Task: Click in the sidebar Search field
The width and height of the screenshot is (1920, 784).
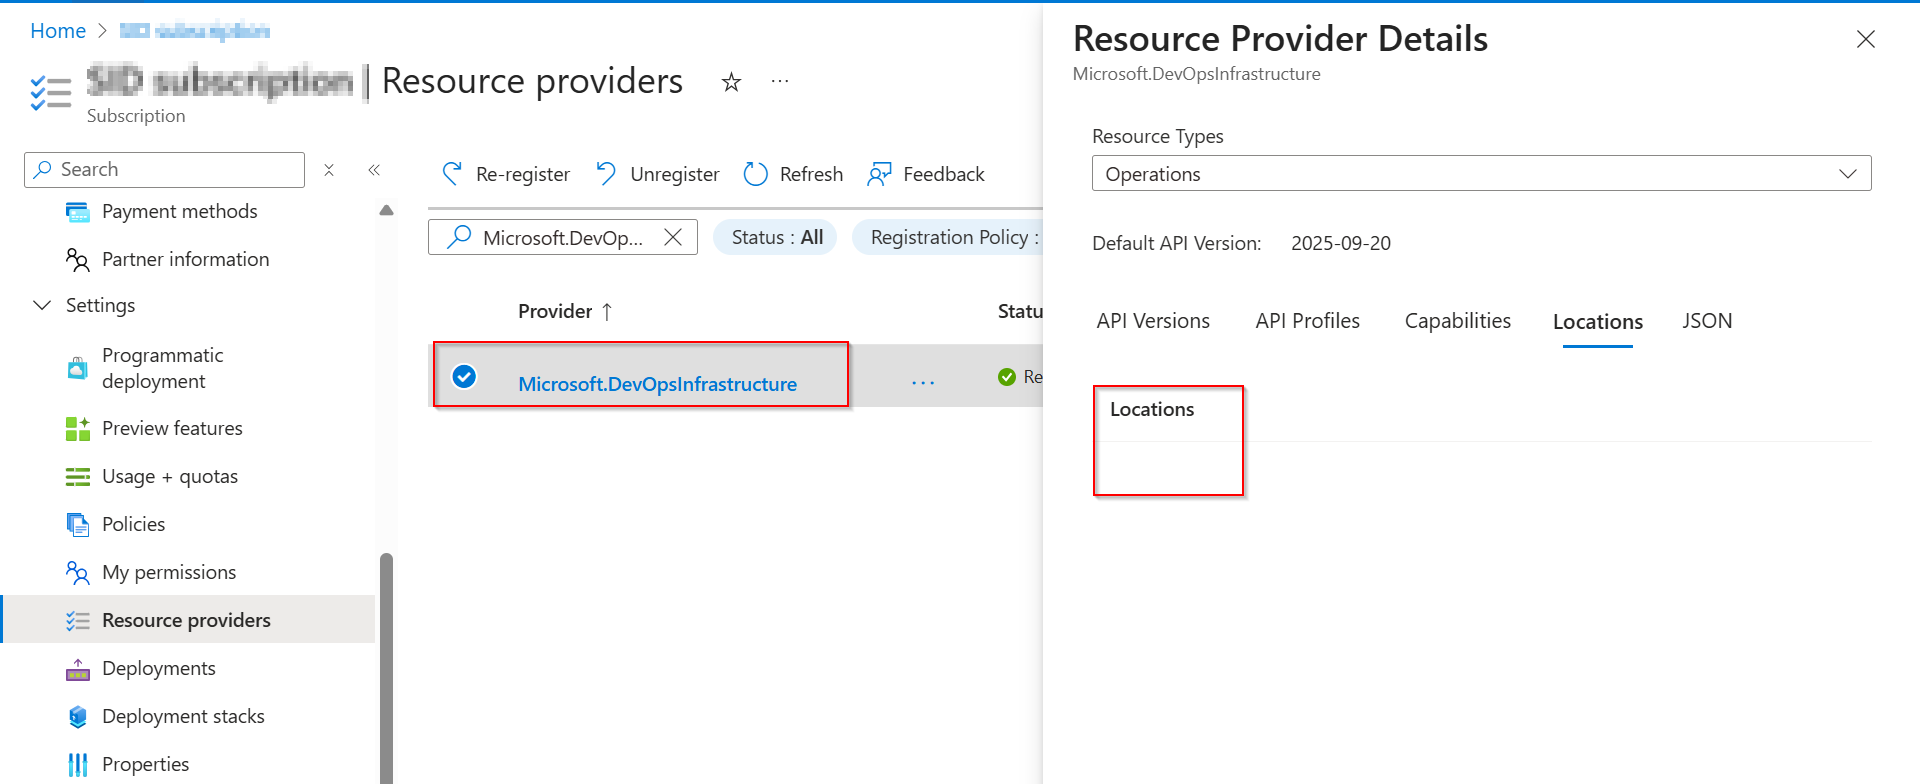Action: [164, 170]
